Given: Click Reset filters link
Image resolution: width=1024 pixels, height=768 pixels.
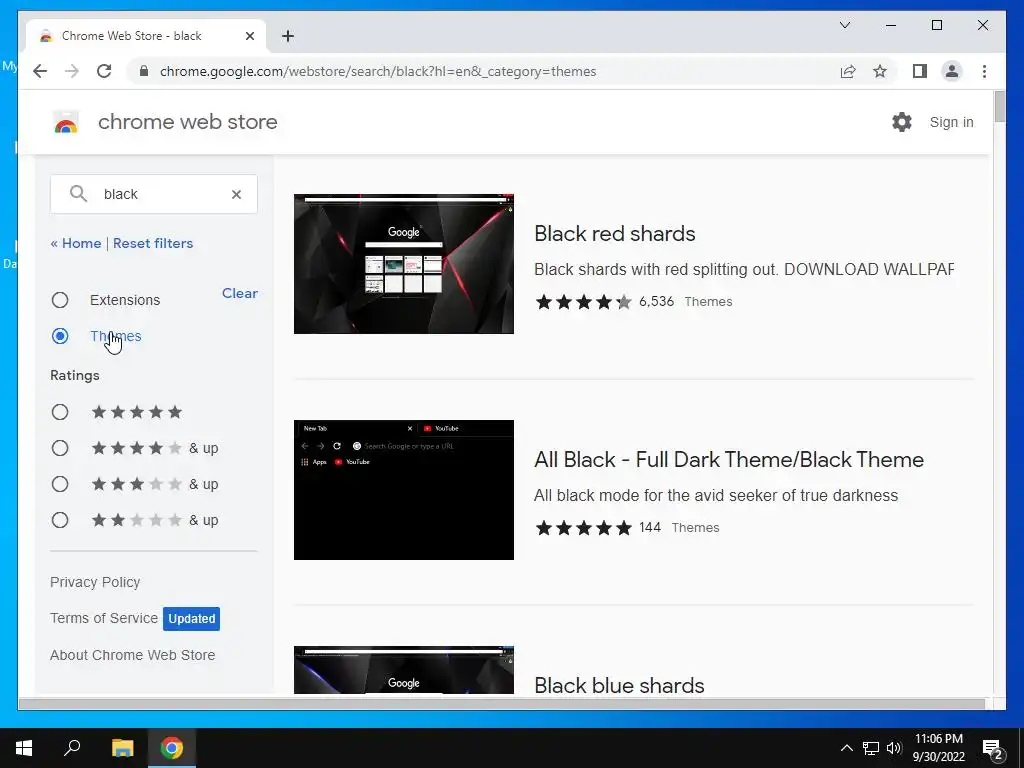Looking at the screenshot, I should pyautogui.click(x=153, y=243).
